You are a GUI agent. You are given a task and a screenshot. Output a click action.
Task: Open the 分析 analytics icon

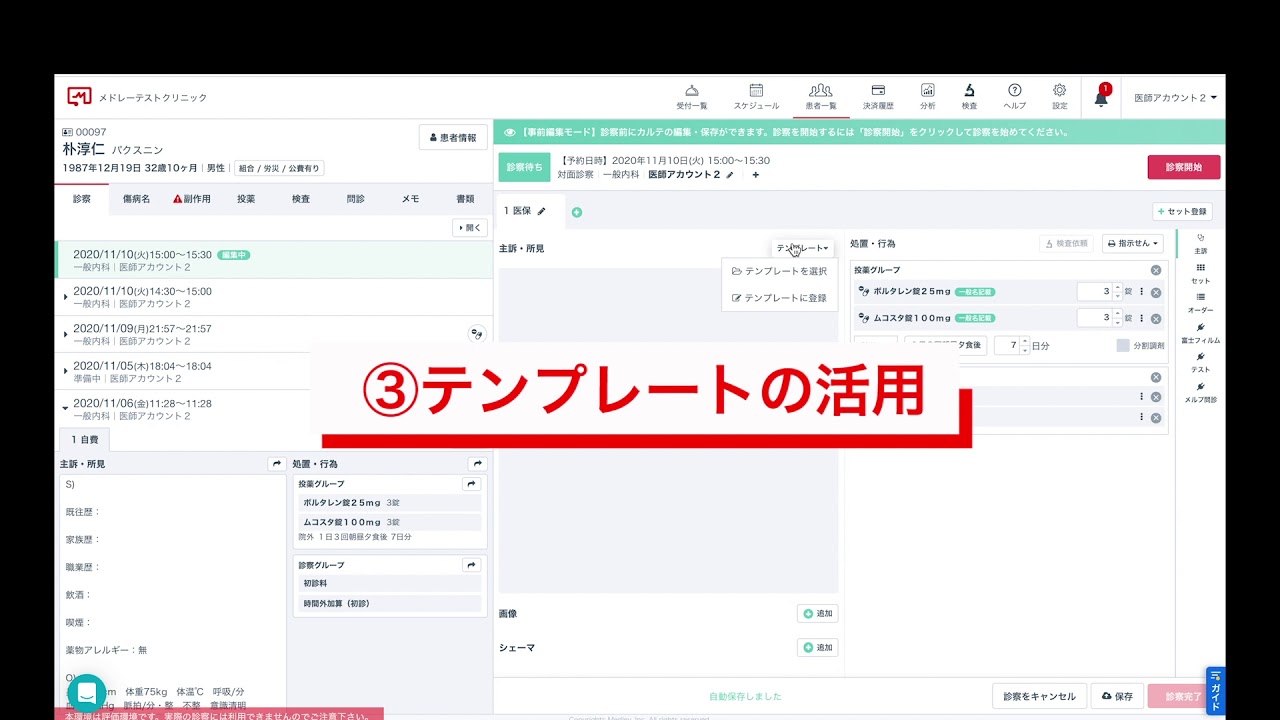[x=928, y=96]
